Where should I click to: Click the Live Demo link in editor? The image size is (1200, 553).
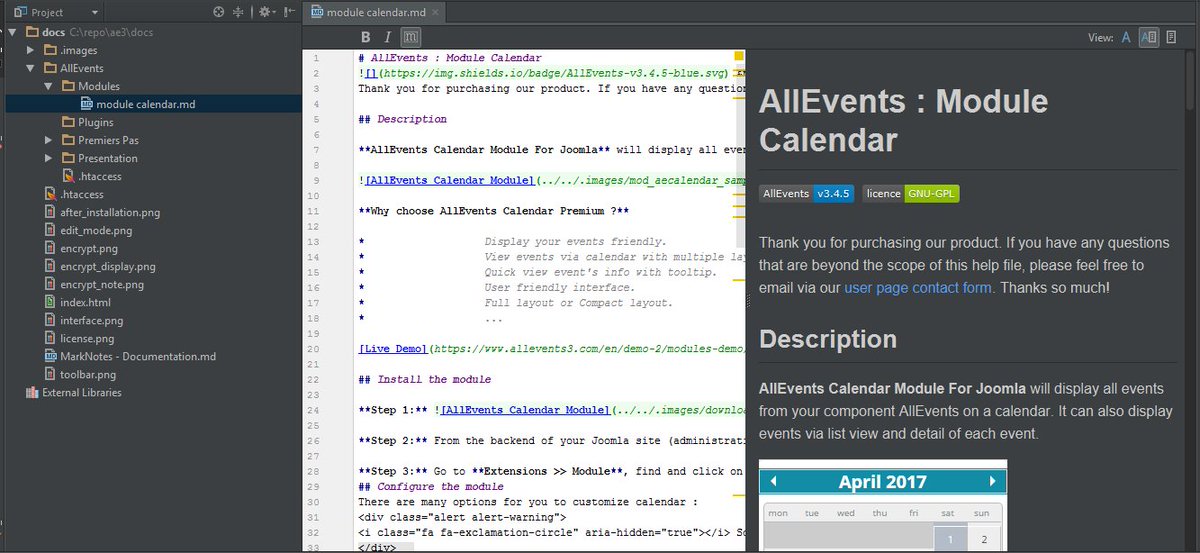tap(392, 349)
